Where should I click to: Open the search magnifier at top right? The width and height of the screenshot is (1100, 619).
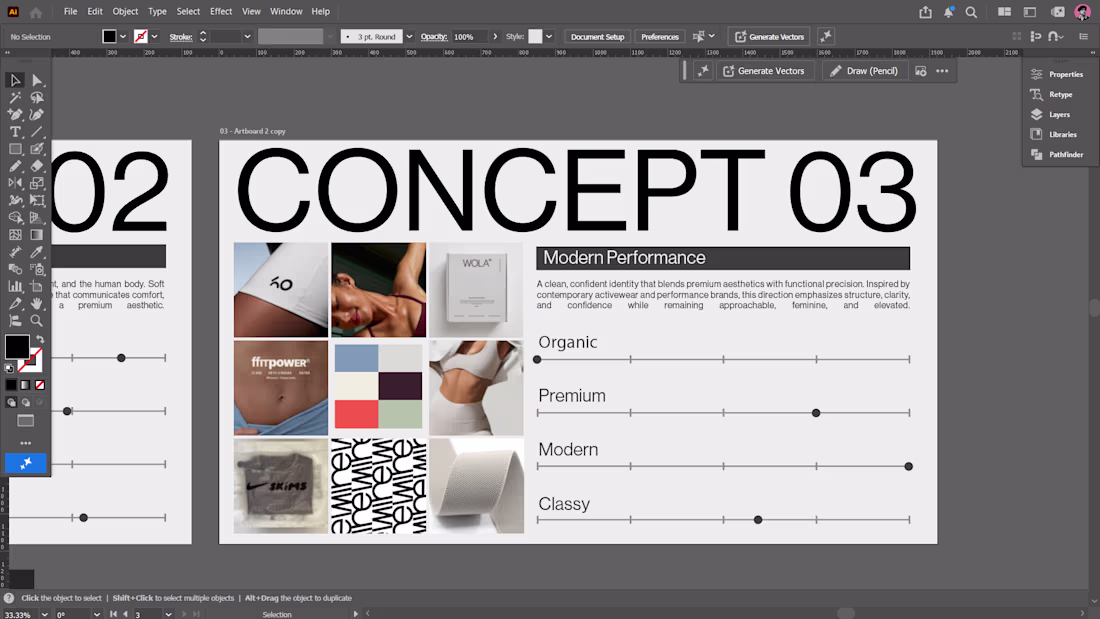pos(972,12)
